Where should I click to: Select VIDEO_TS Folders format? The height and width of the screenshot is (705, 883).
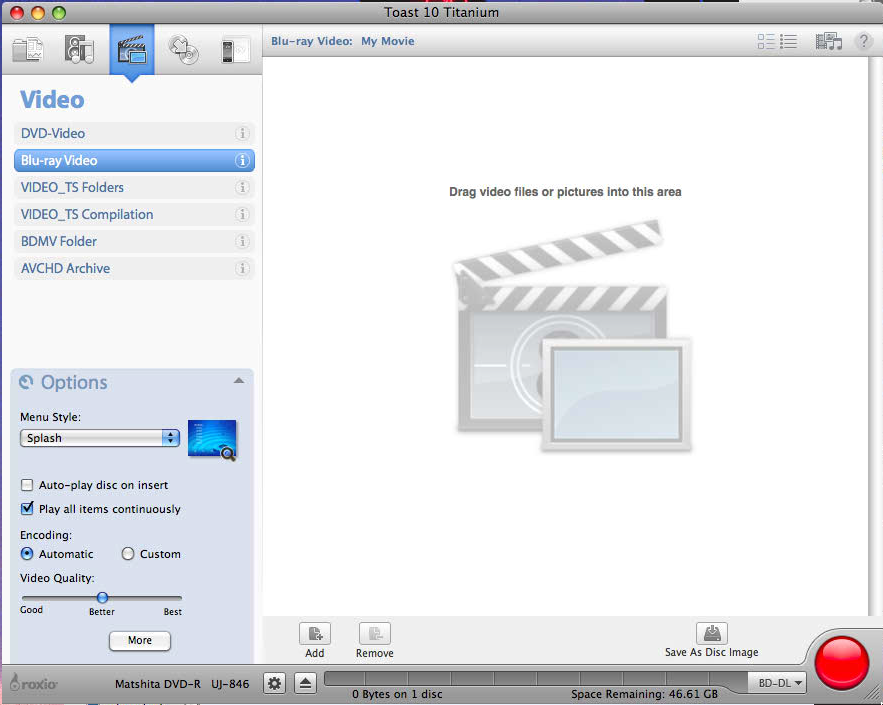(134, 188)
